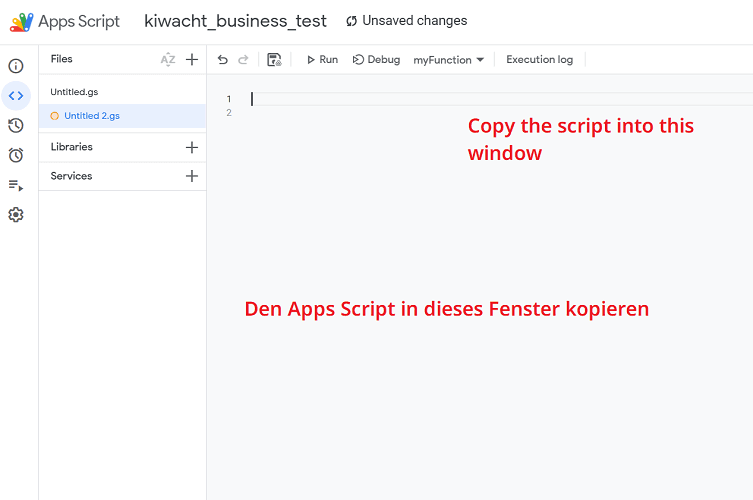The height and width of the screenshot is (500, 753).
Task: Add a new file with plus icon
Action: pos(192,60)
